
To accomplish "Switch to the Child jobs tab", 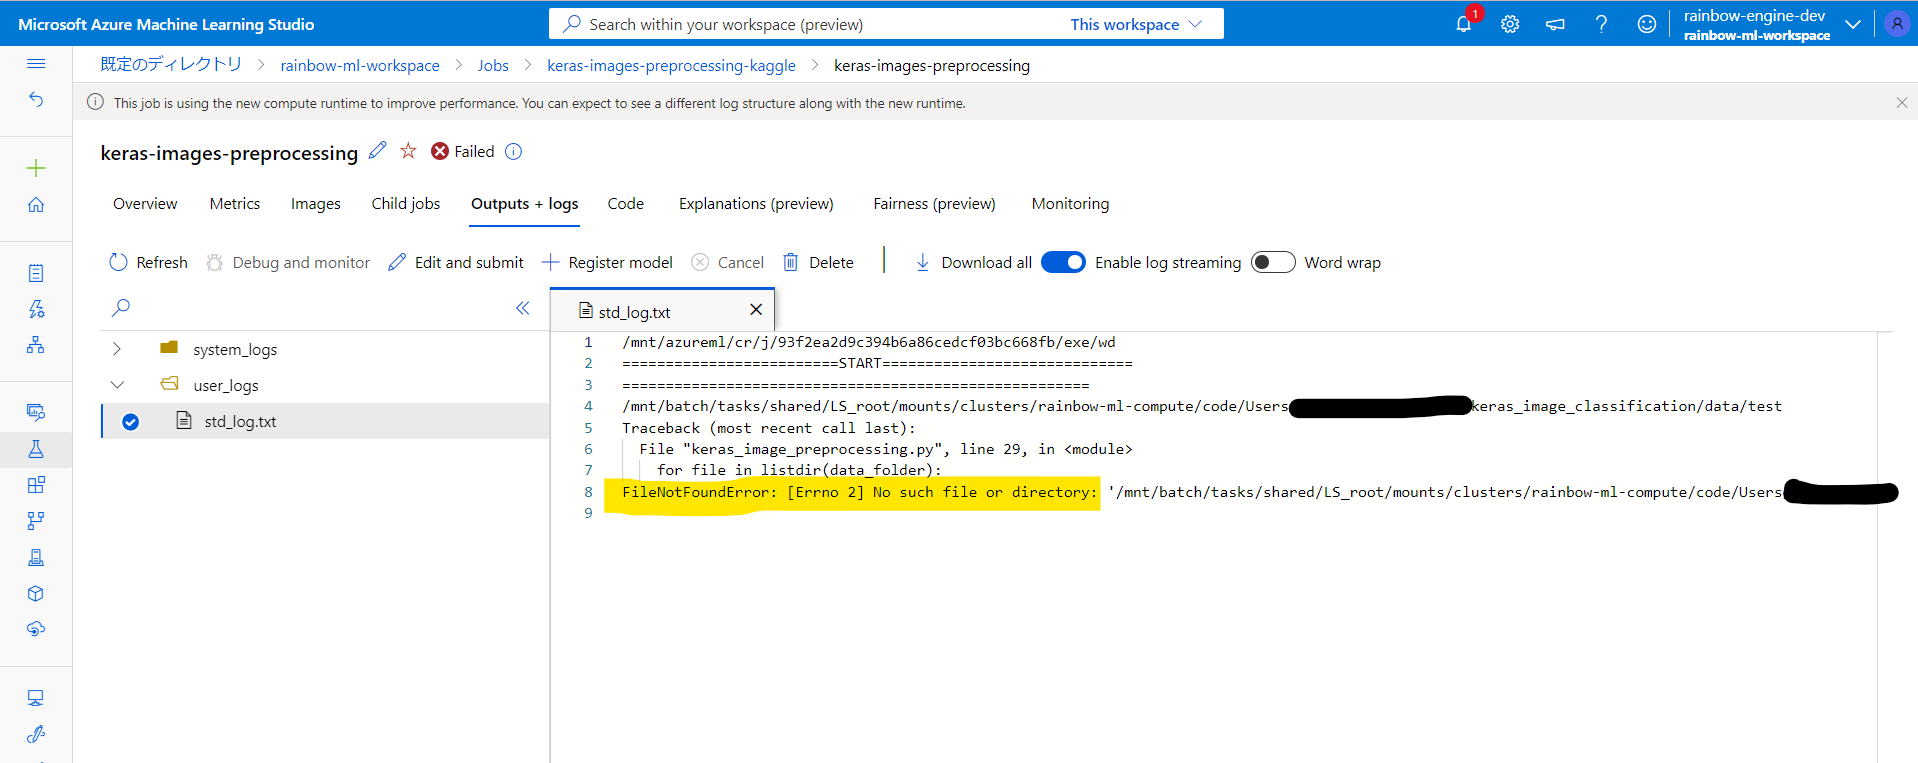I will pyautogui.click(x=406, y=204).
